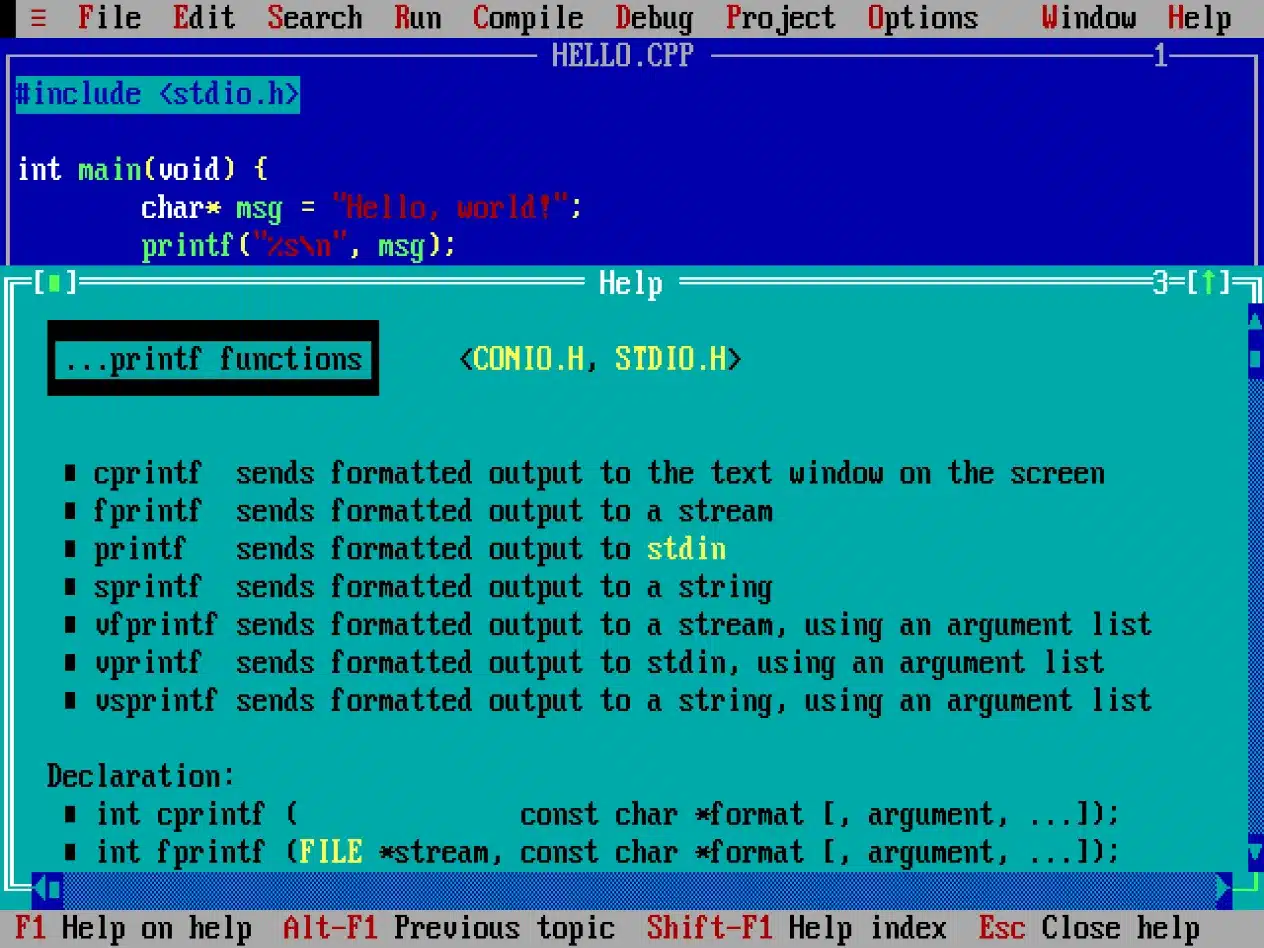Open the File menu
Image resolution: width=1264 pixels, height=948 pixels.
pos(109,18)
